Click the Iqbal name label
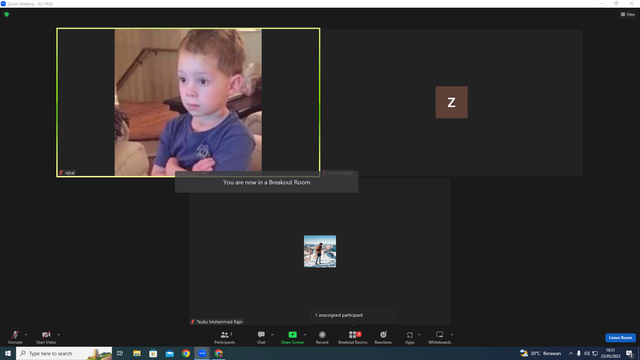Screen dimensions: 640x360 tap(67, 173)
